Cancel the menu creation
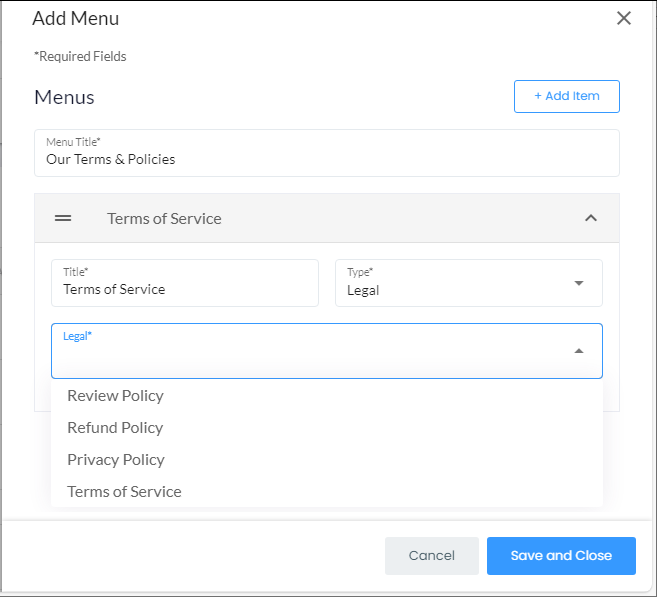Viewport: 657px width, 602px height. point(432,555)
